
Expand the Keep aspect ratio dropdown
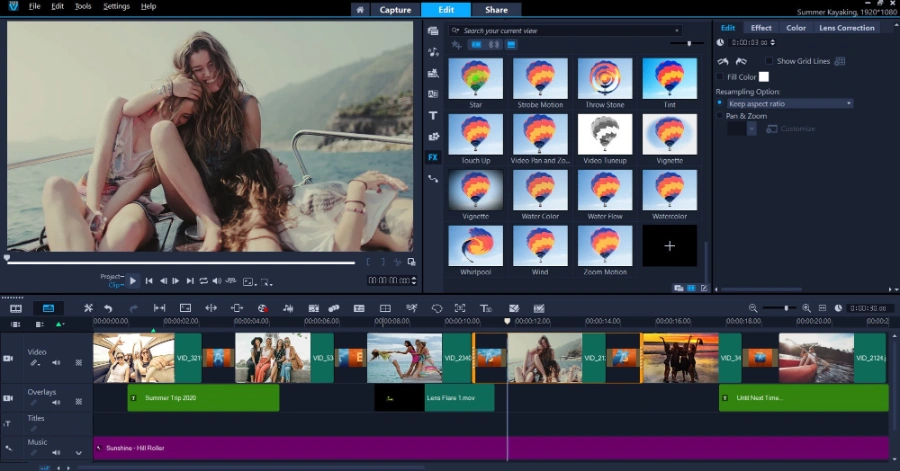789,103
